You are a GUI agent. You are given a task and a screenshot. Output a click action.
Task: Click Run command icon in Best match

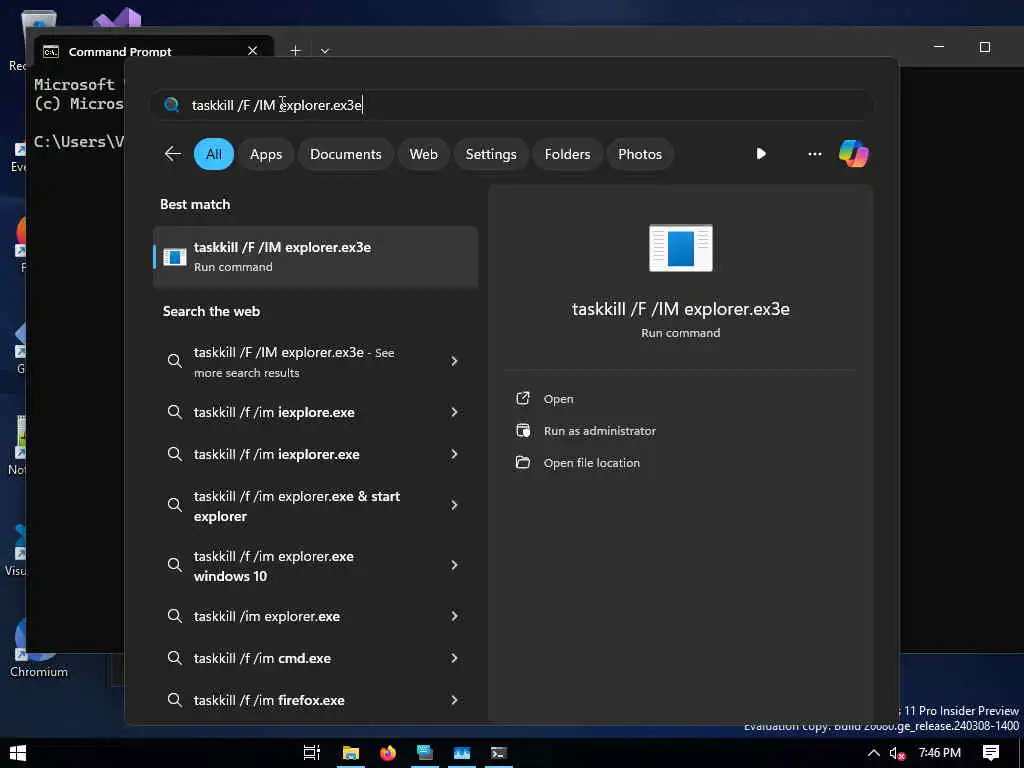[174, 257]
